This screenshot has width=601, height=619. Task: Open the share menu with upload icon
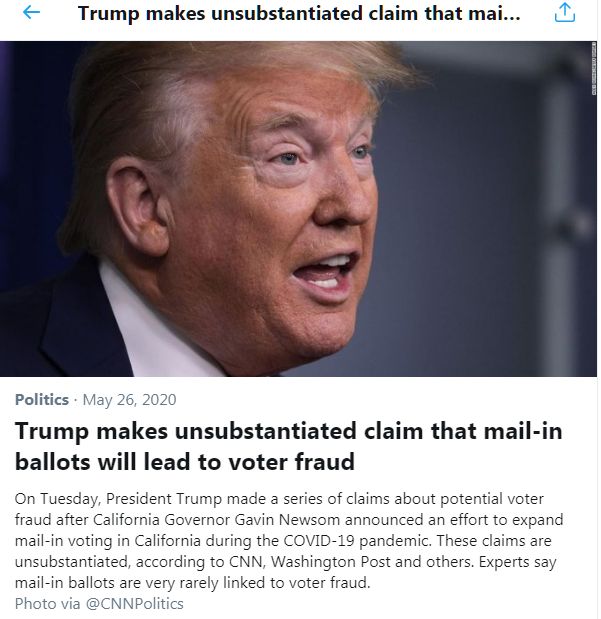pyautogui.click(x=565, y=13)
